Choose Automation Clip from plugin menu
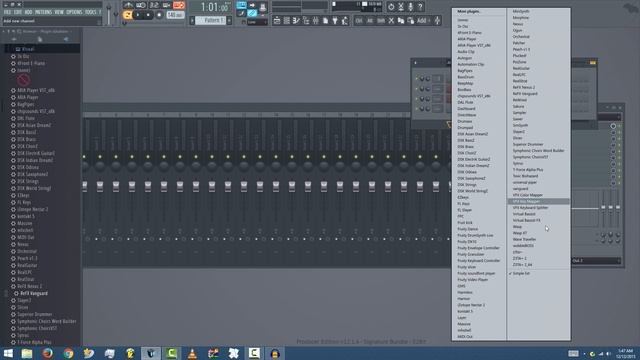 [471, 64]
